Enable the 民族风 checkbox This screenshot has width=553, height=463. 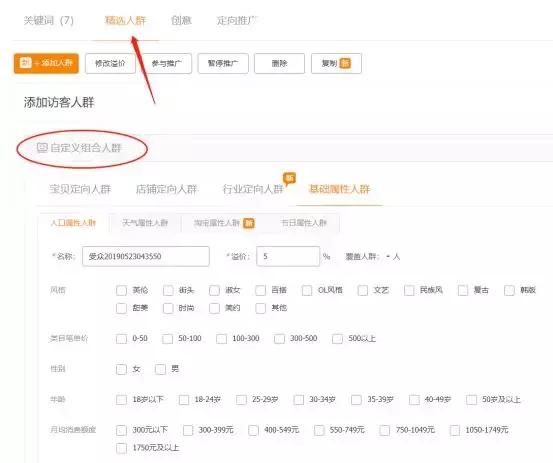409,291
